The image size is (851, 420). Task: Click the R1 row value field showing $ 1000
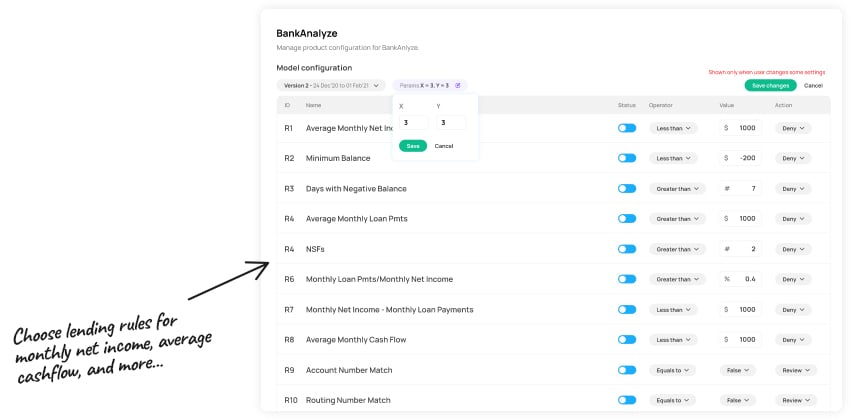click(x=740, y=128)
